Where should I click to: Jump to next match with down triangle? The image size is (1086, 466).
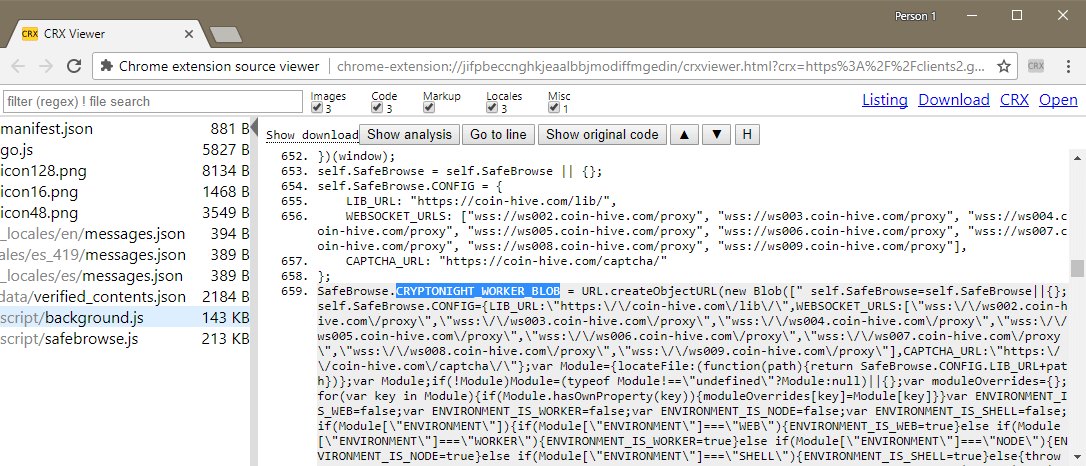[x=717, y=134]
